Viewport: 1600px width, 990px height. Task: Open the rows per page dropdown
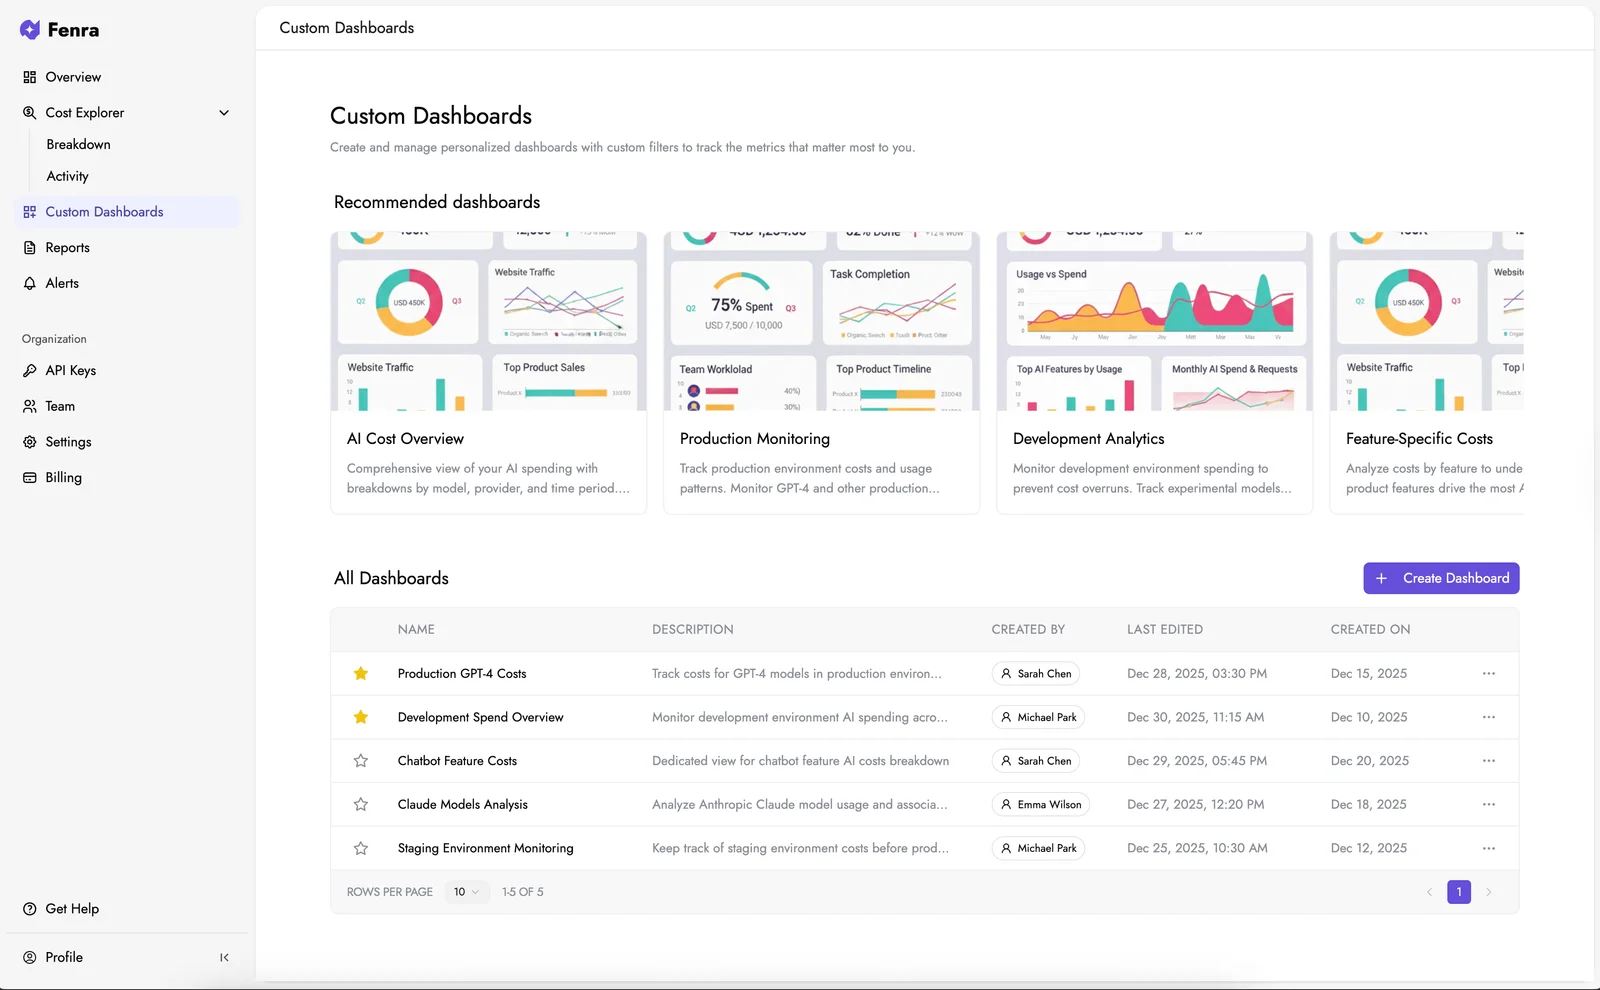tap(465, 891)
